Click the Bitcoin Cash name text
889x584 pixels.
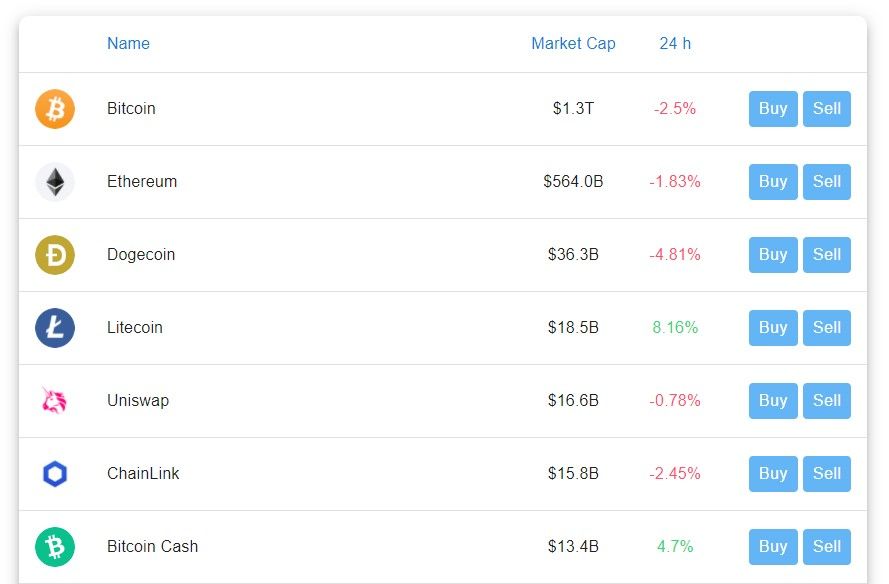(x=153, y=547)
